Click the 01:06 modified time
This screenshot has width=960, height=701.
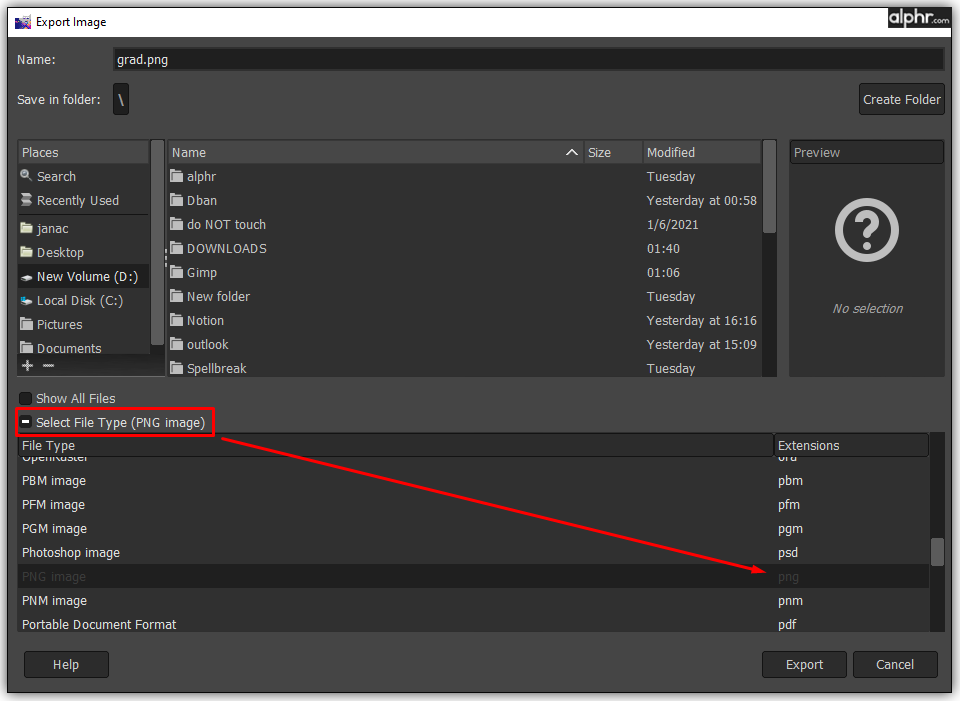(x=663, y=272)
